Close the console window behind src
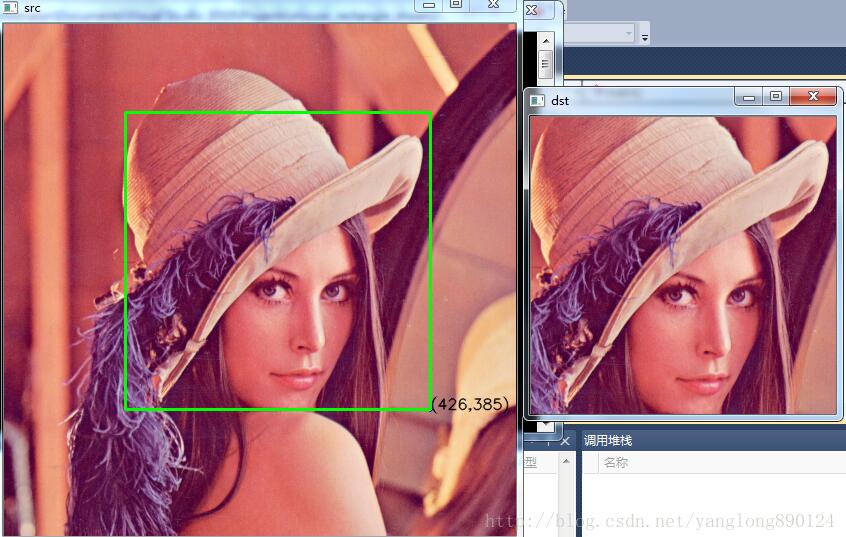 532,9
